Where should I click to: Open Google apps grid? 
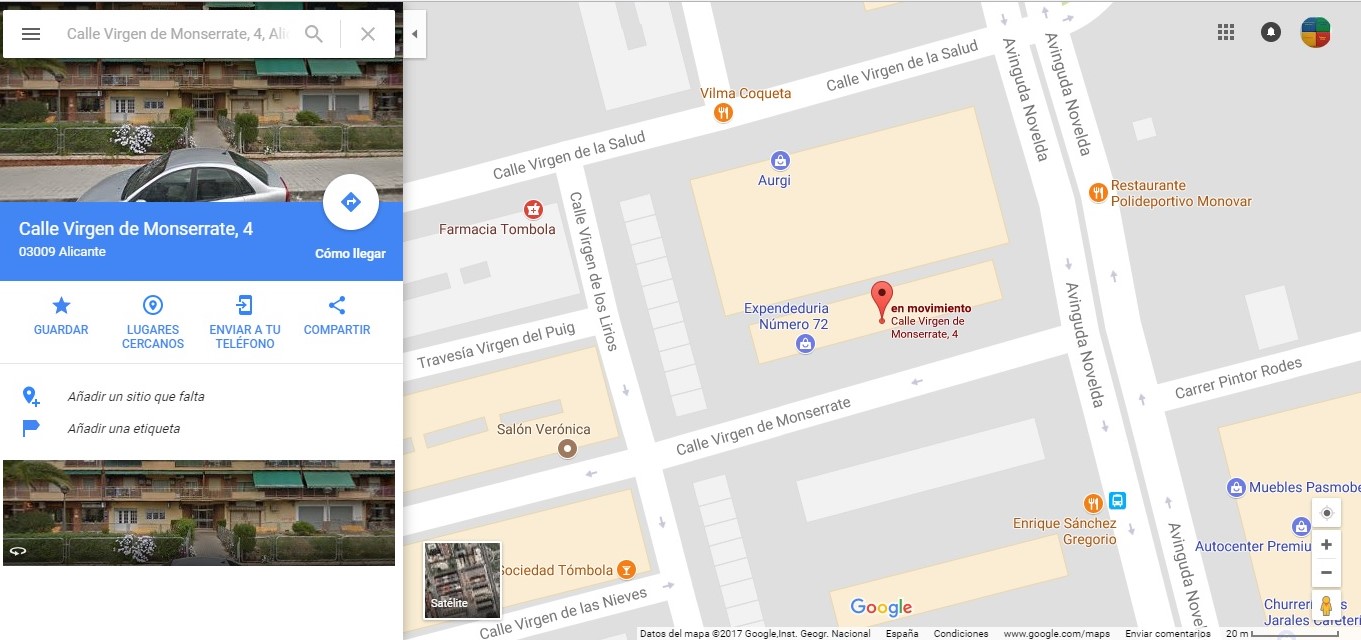point(1226,33)
